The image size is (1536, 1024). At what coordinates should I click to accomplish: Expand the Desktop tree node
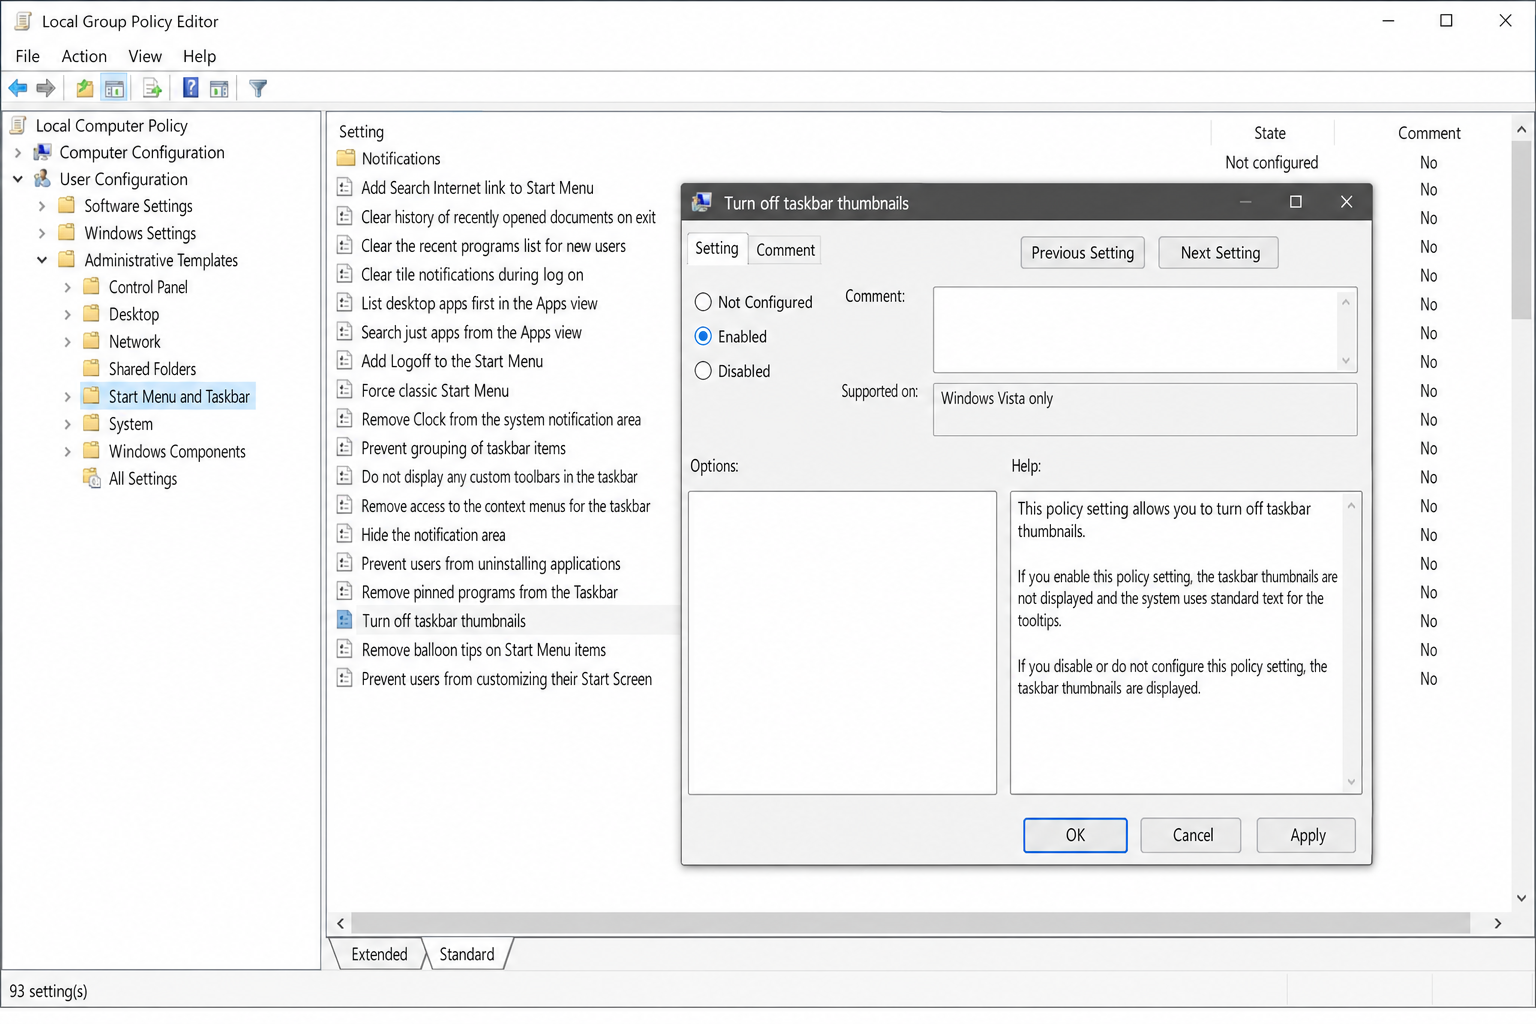(x=67, y=315)
